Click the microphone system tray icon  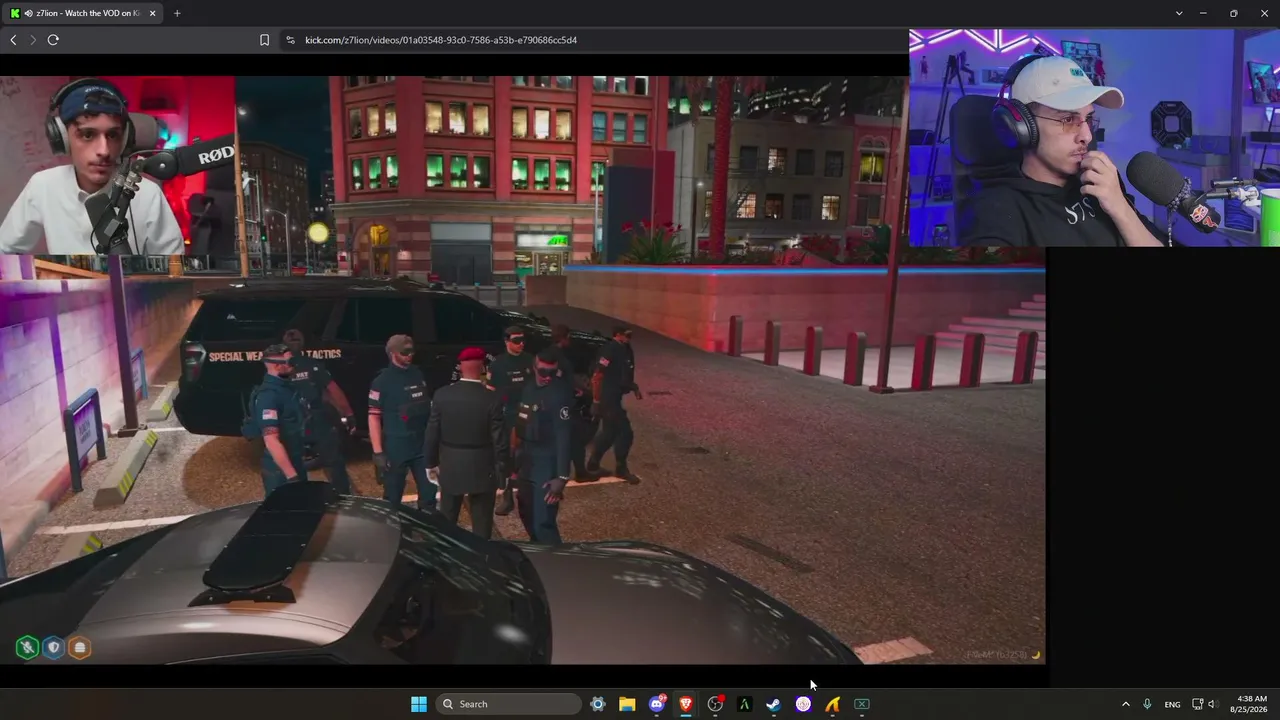click(x=1147, y=704)
